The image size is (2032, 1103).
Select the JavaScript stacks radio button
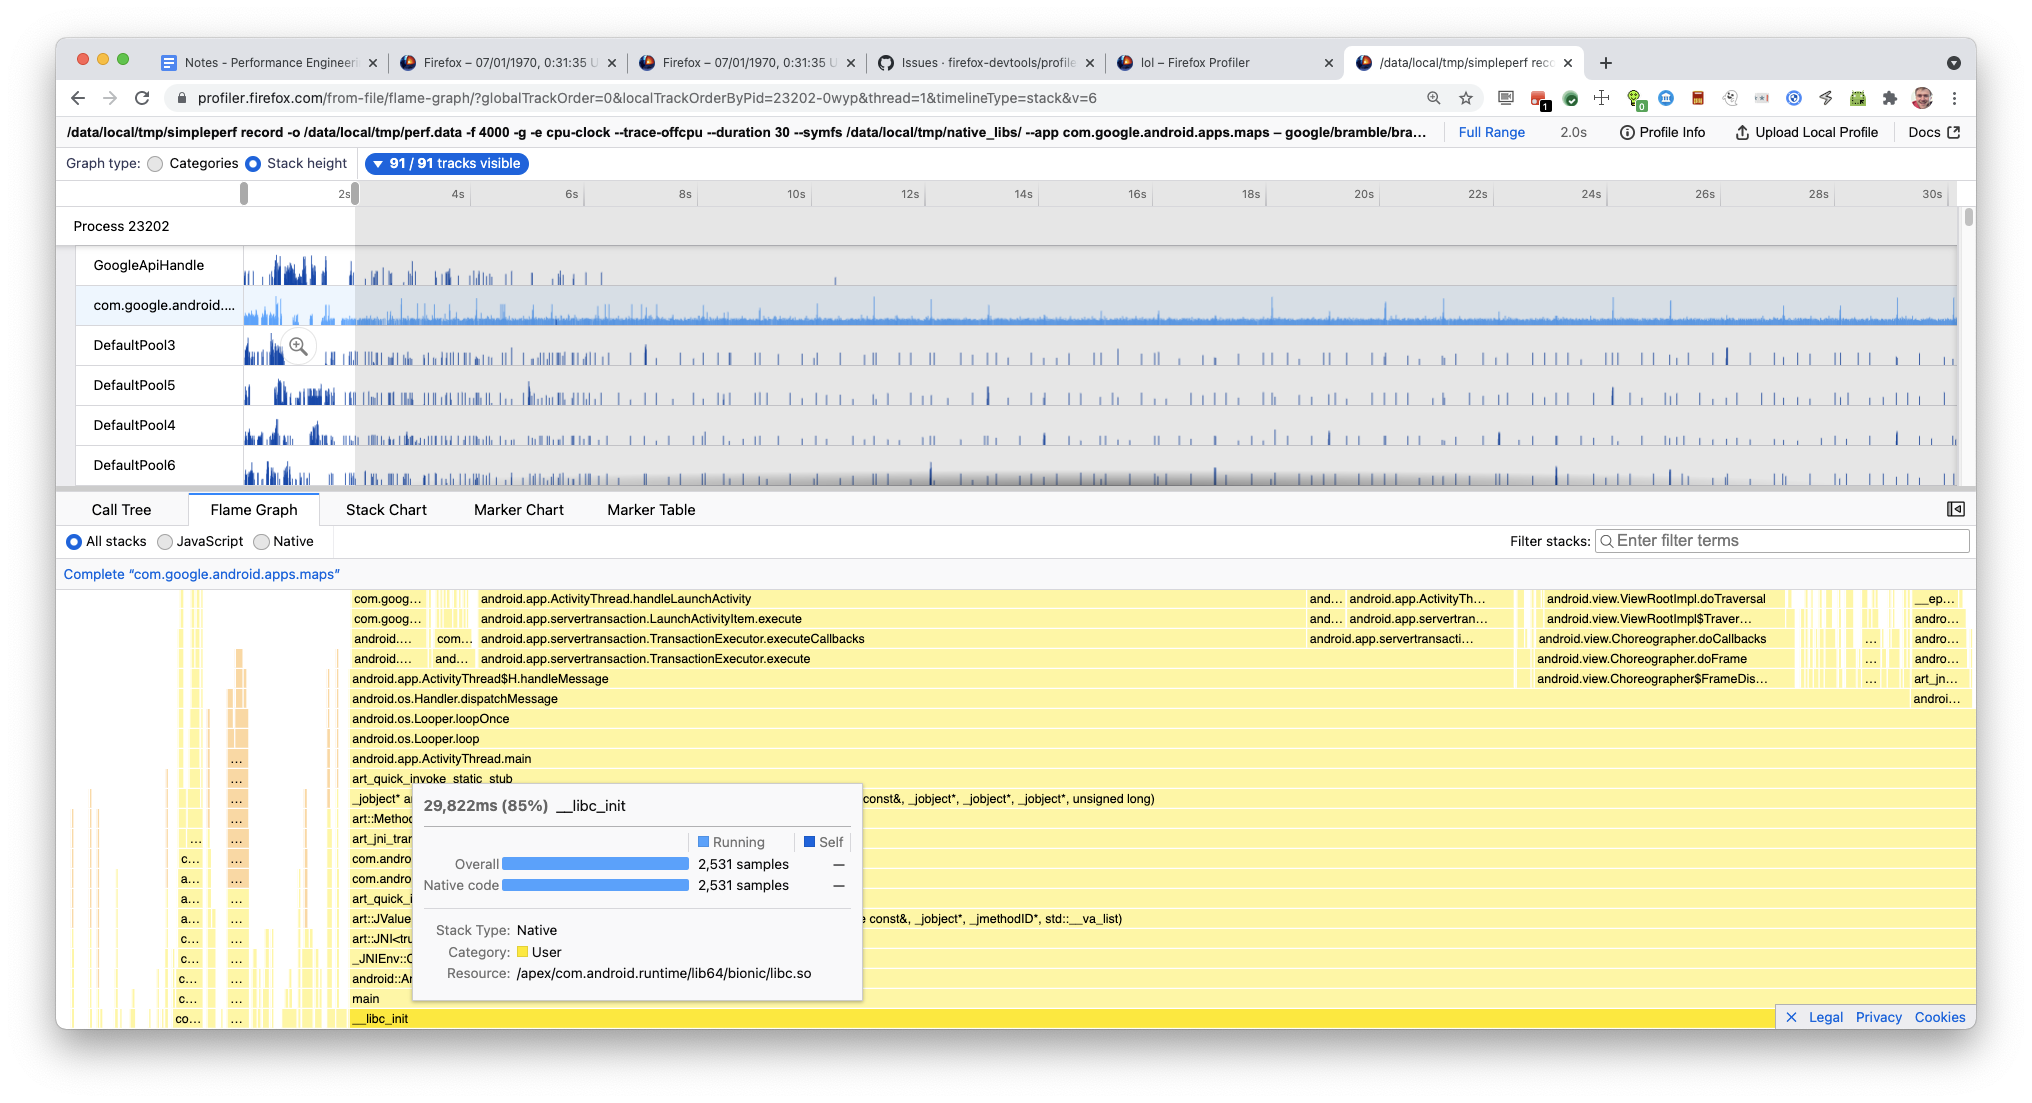[x=165, y=542]
